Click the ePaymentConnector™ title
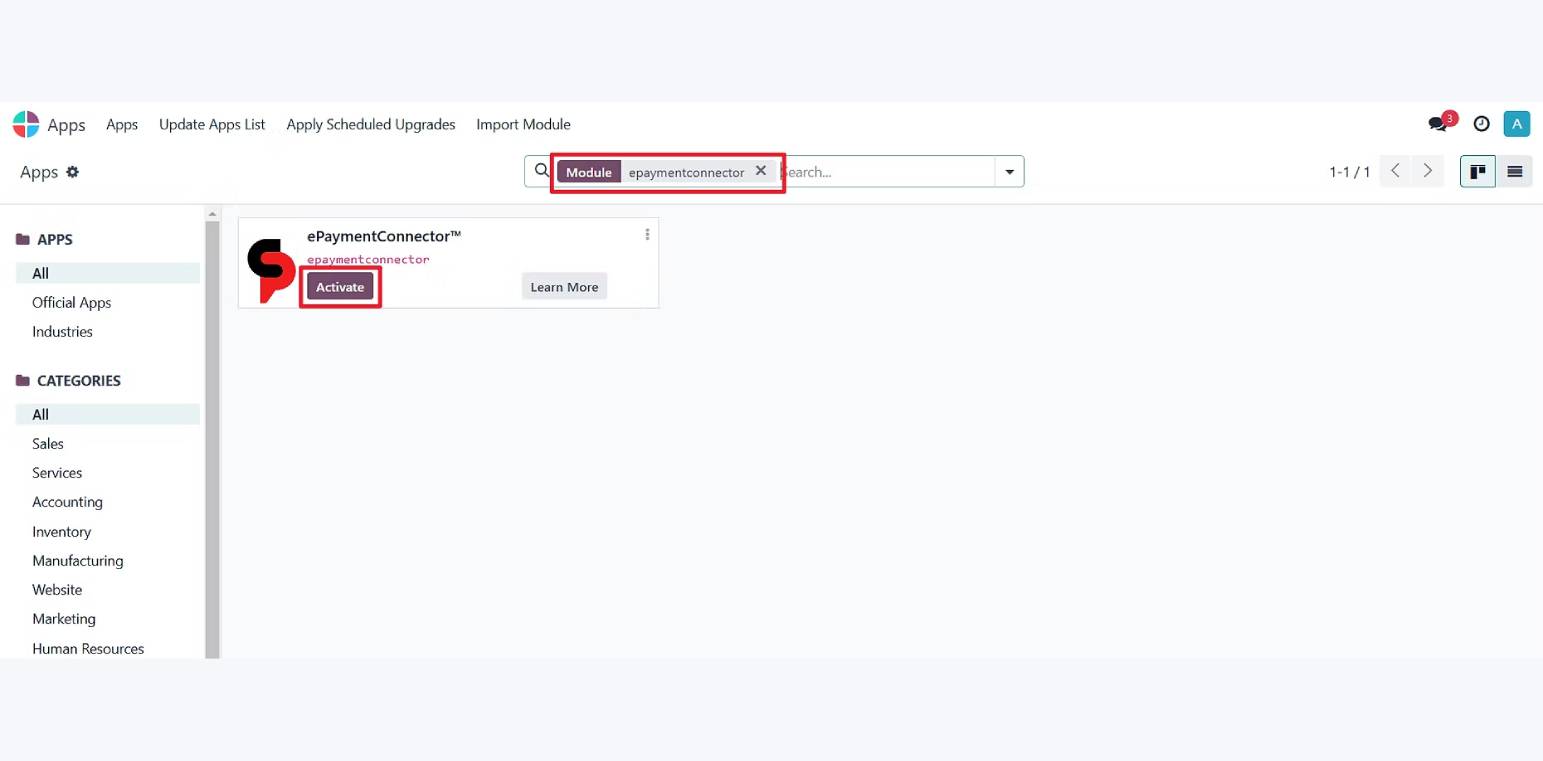 click(x=384, y=236)
